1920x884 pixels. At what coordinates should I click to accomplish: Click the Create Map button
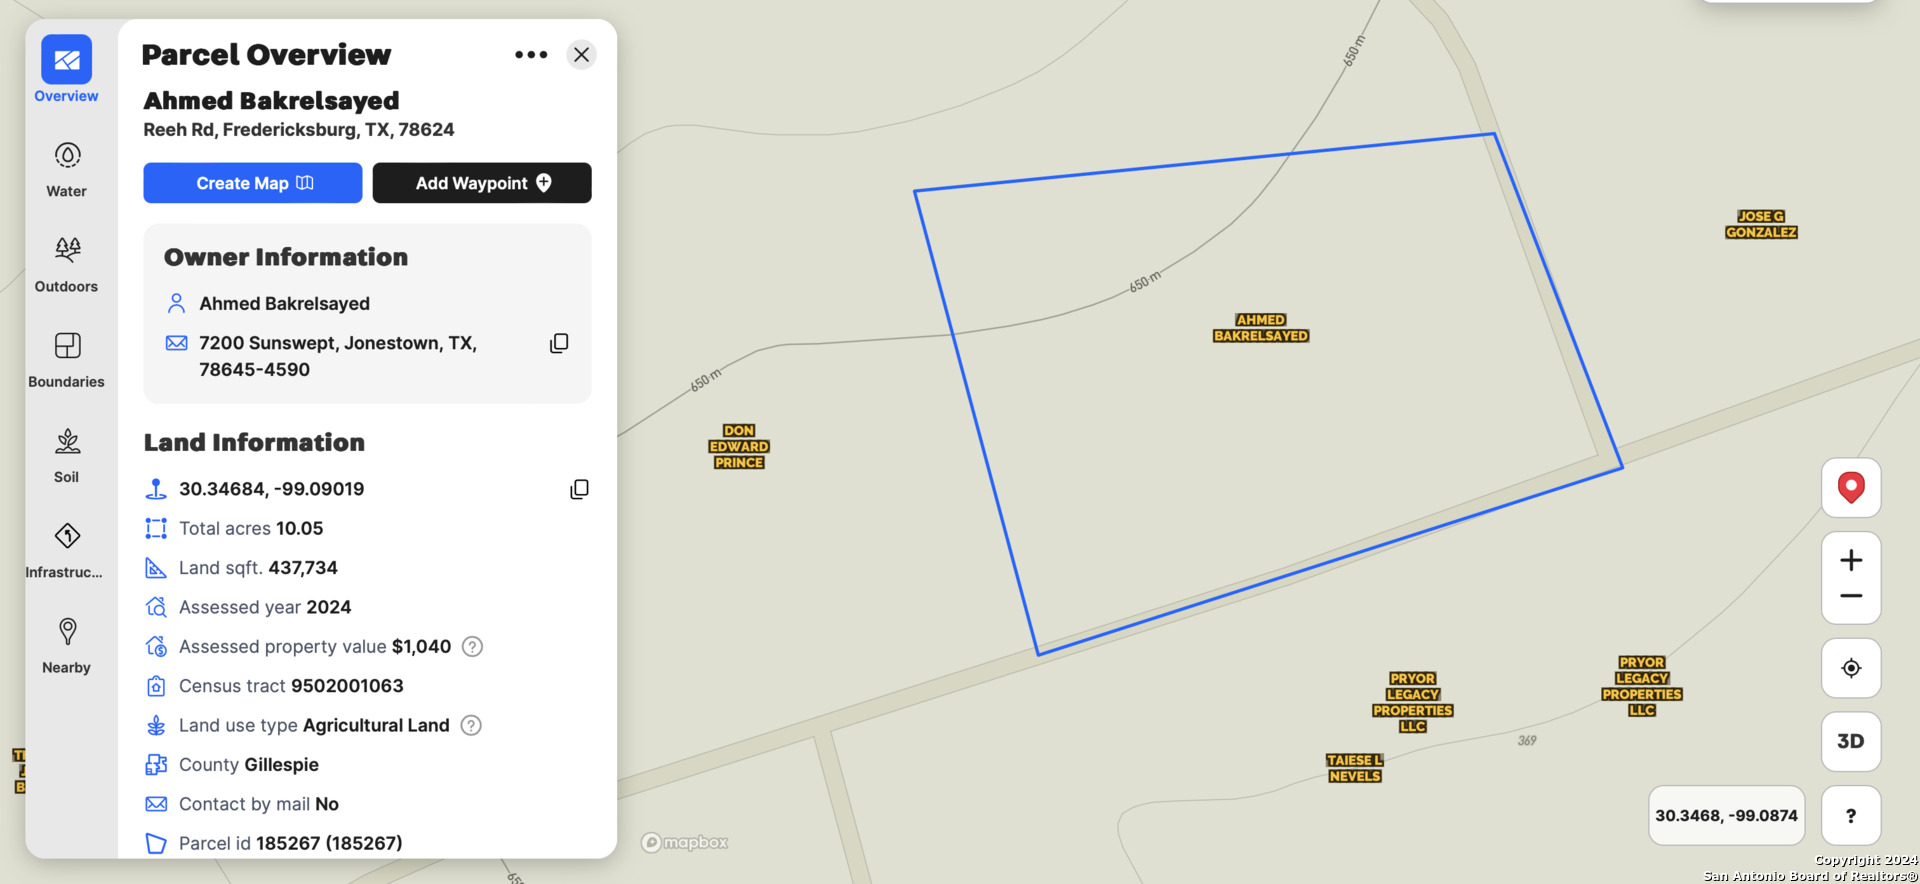pyautogui.click(x=253, y=183)
